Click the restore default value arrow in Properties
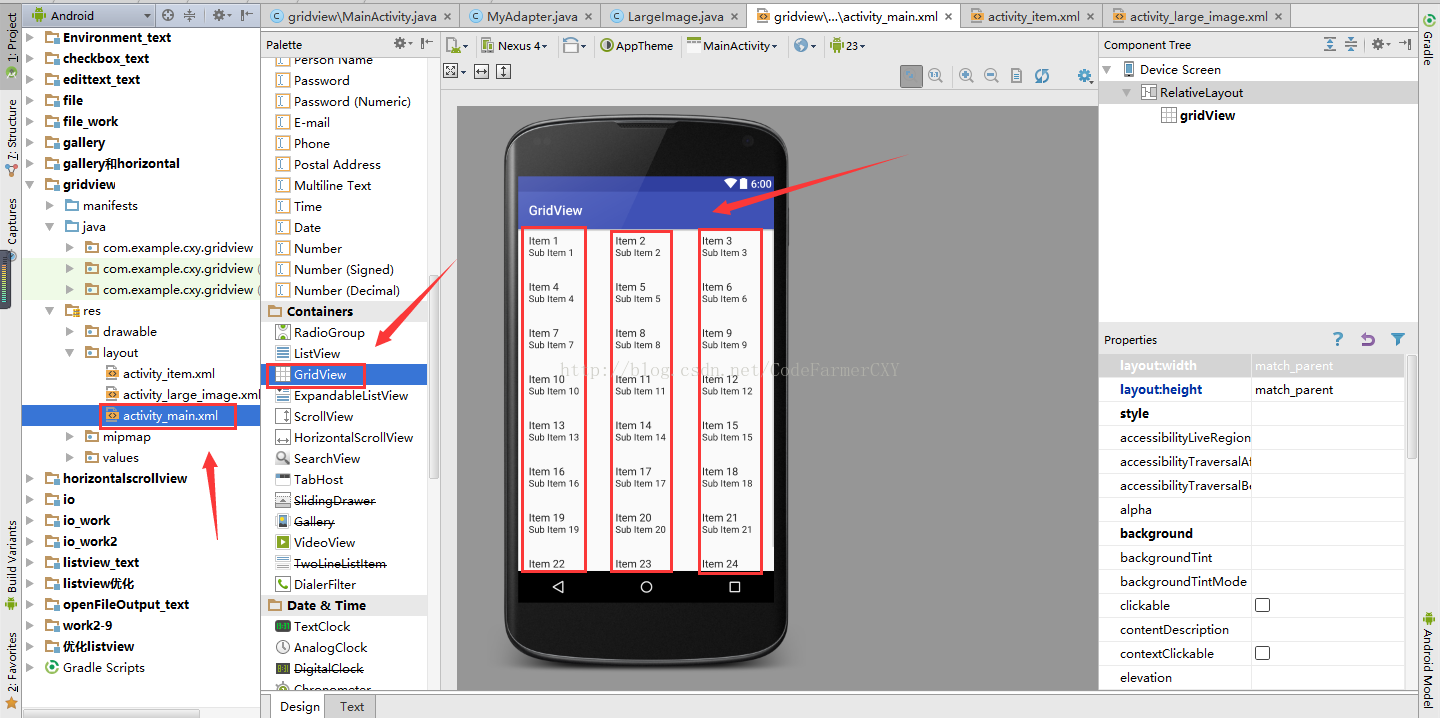This screenshot has width=1440, height=718. 1368,339
